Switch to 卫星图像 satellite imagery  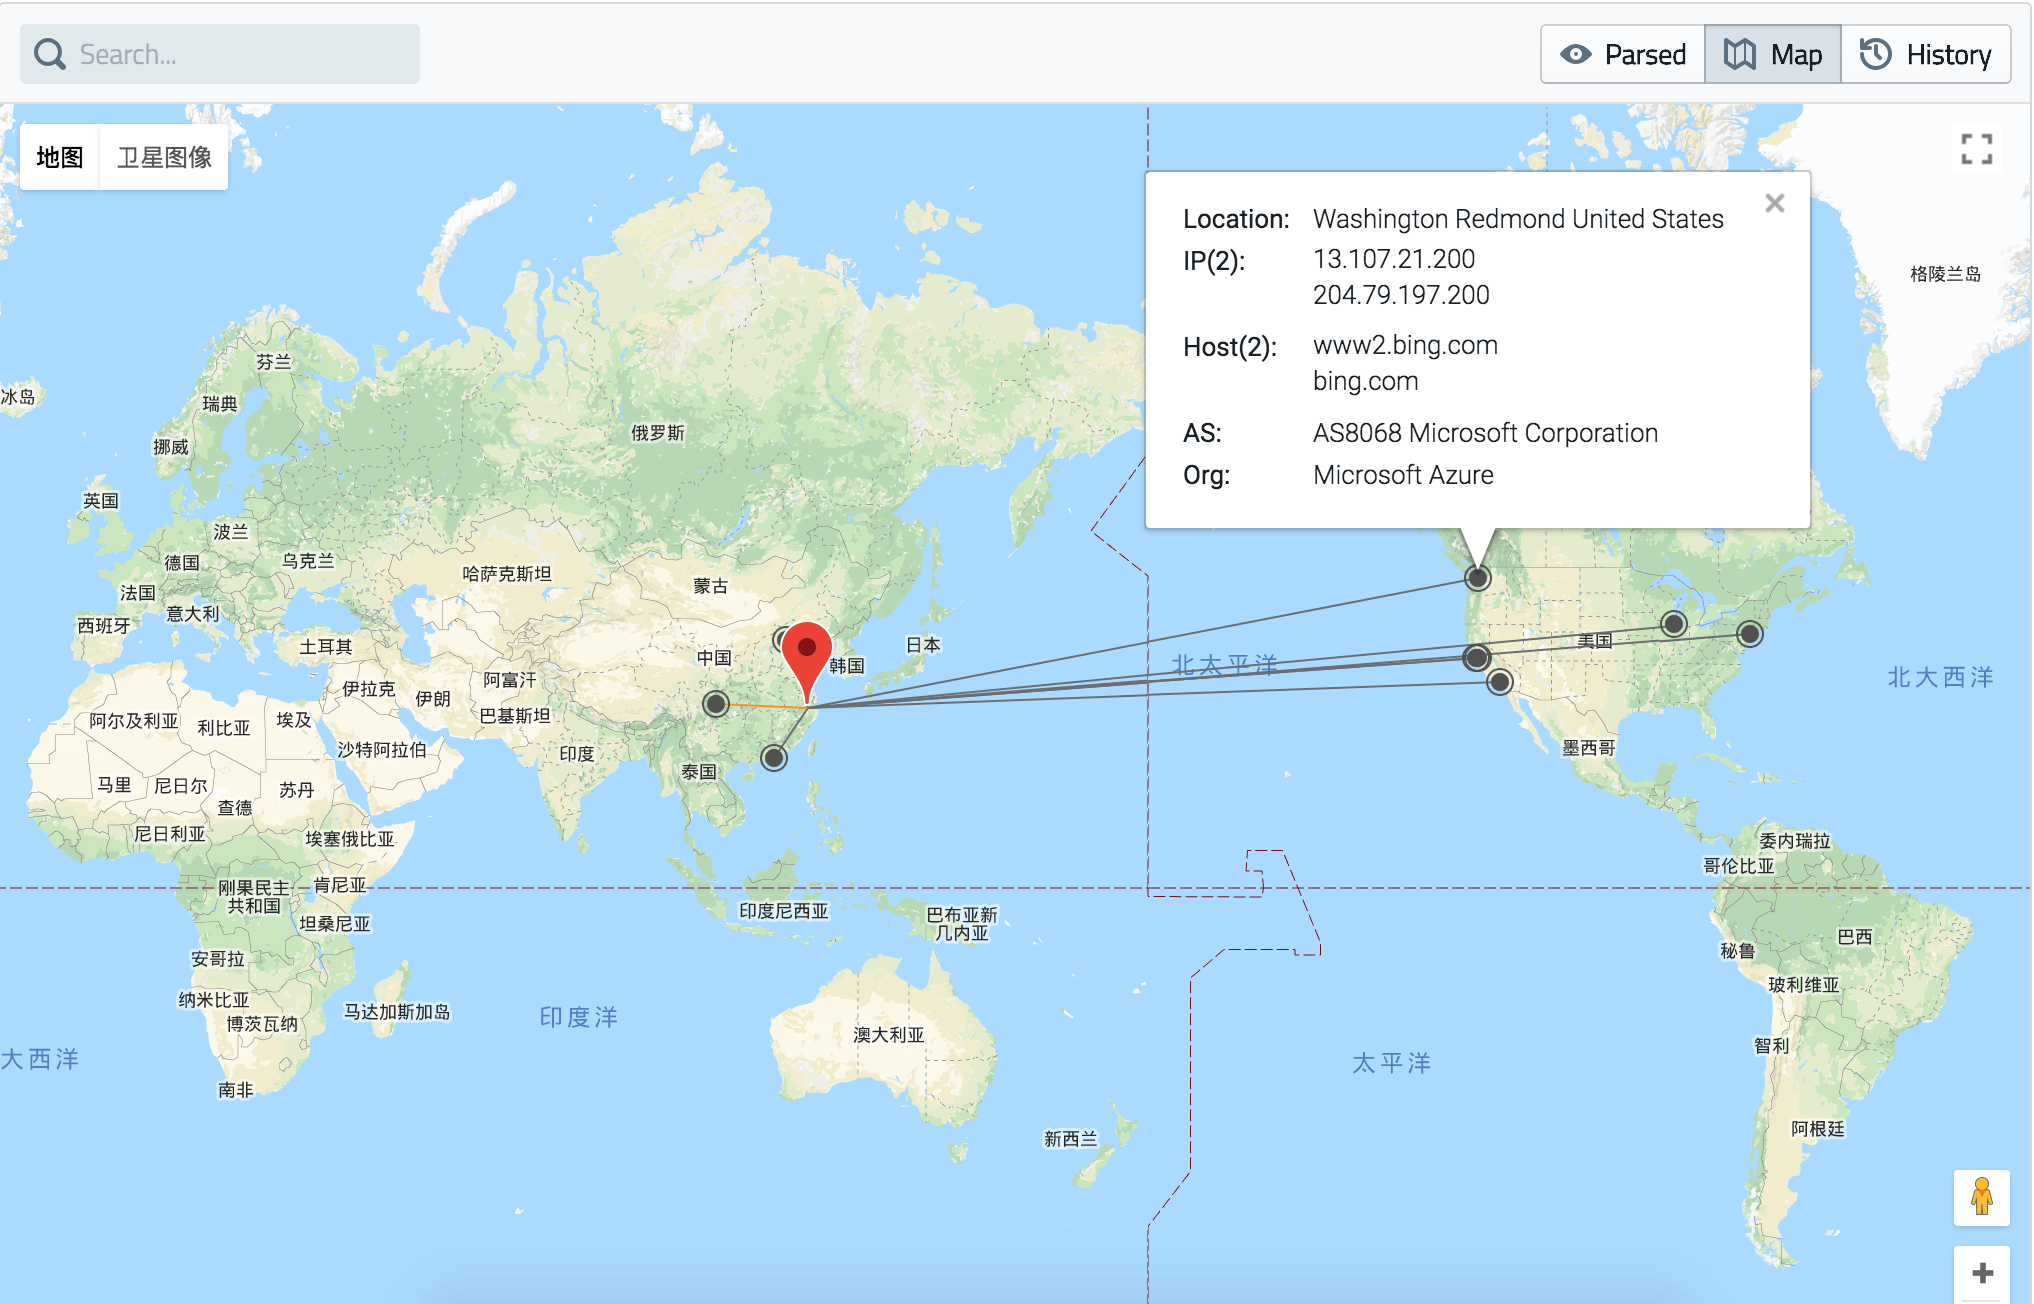tap(164, 157)
